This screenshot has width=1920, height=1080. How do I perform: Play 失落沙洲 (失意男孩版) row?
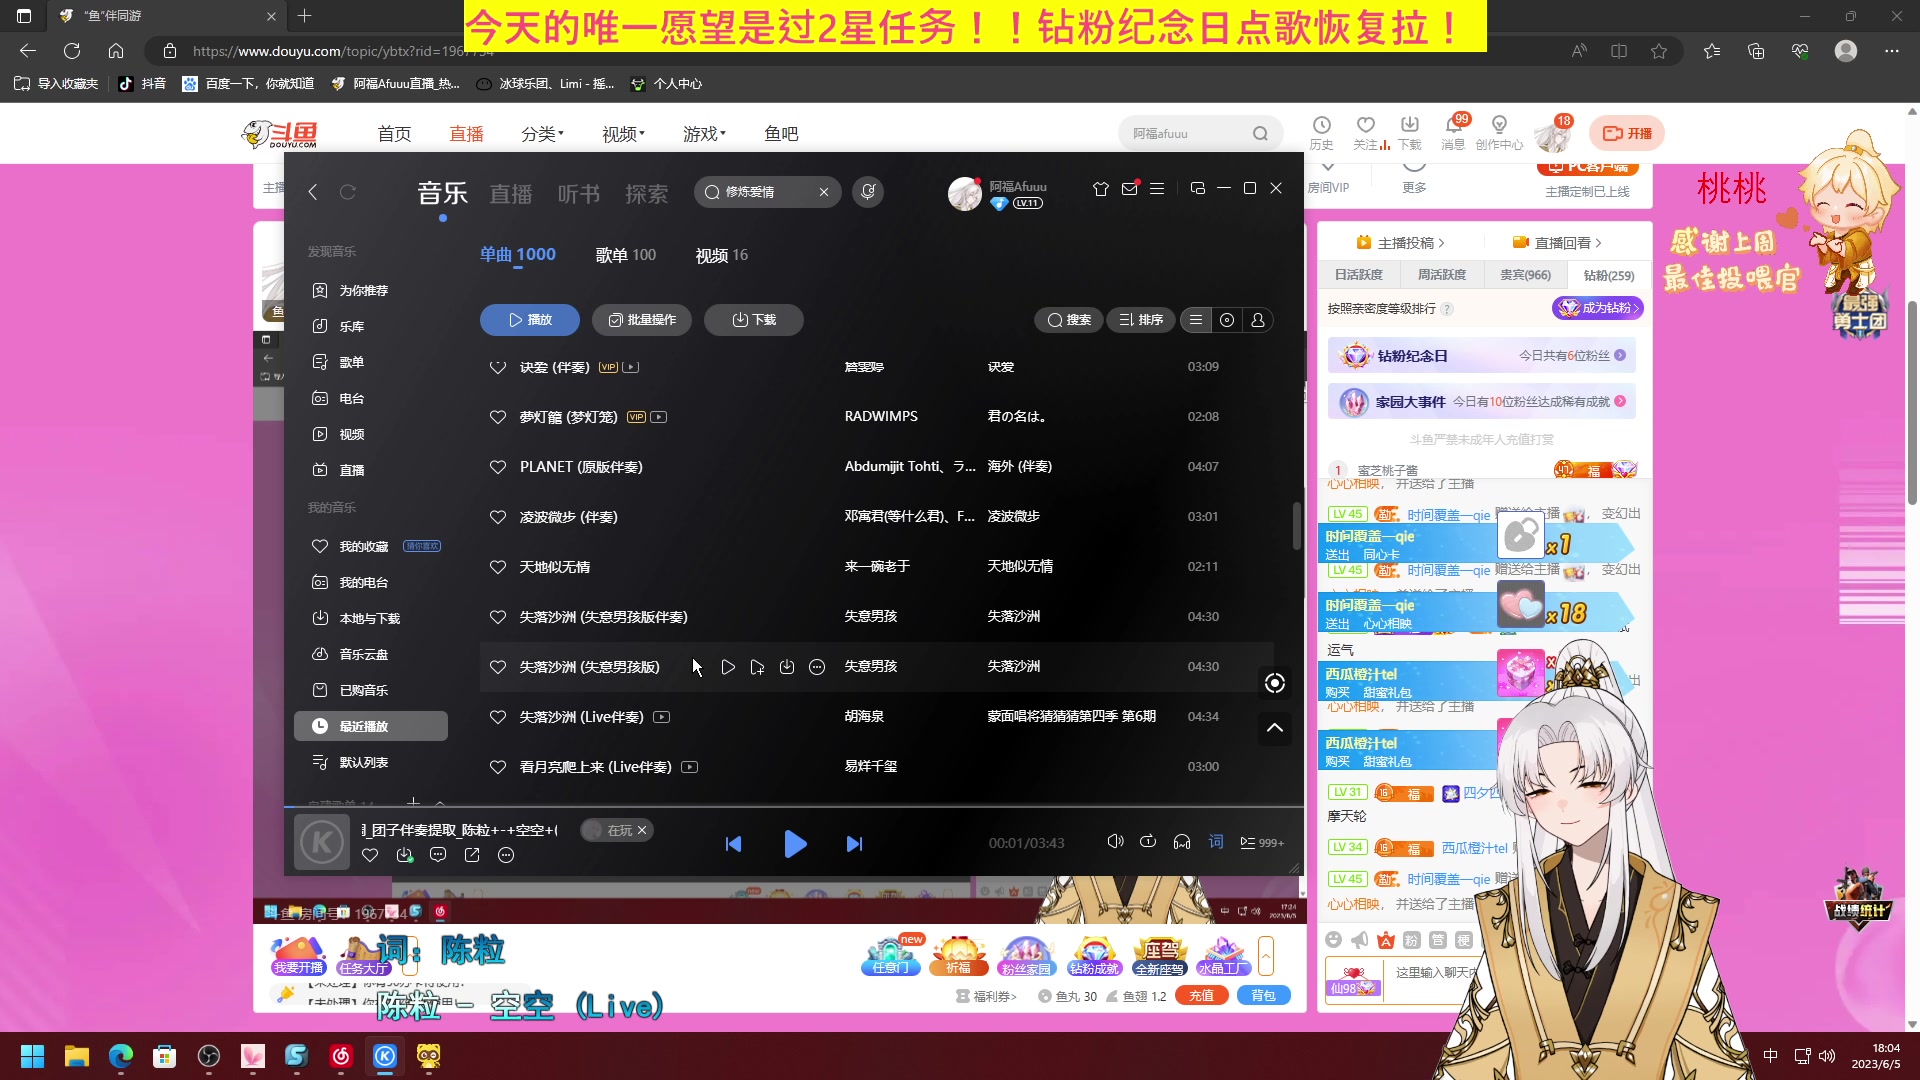[x=728, y=667]
